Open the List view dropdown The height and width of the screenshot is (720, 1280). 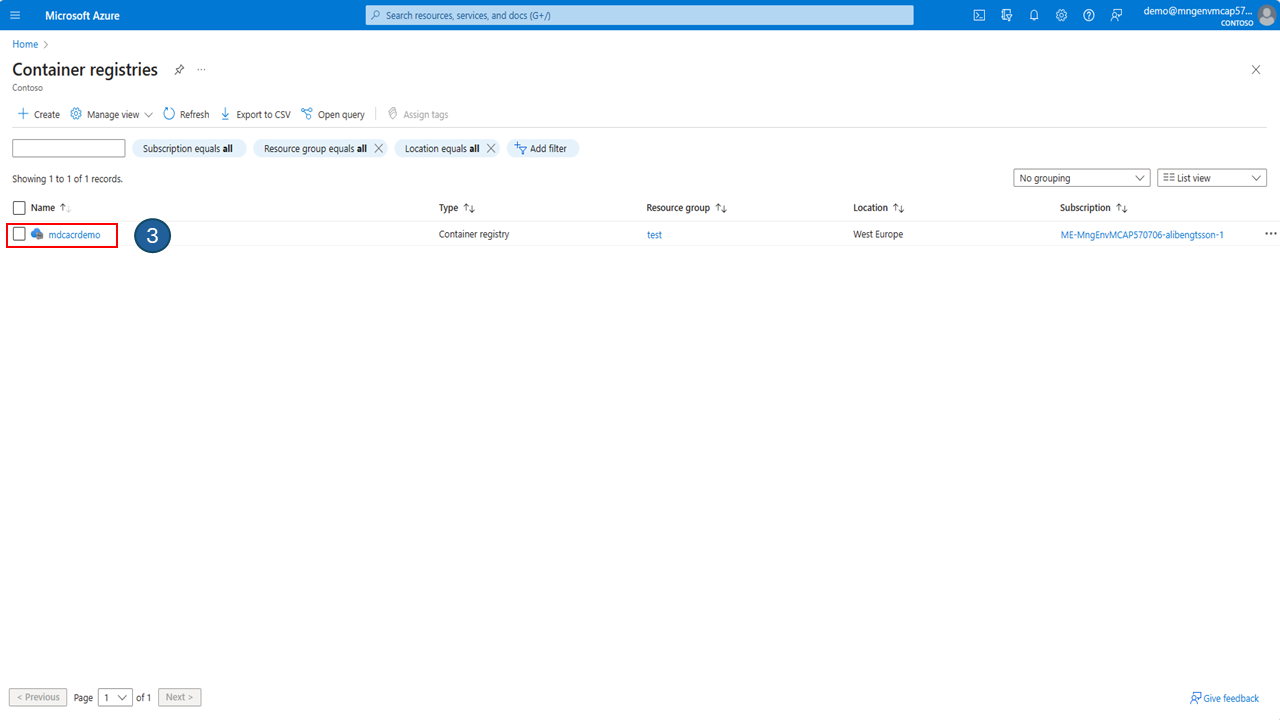[x=1212, y=178]
